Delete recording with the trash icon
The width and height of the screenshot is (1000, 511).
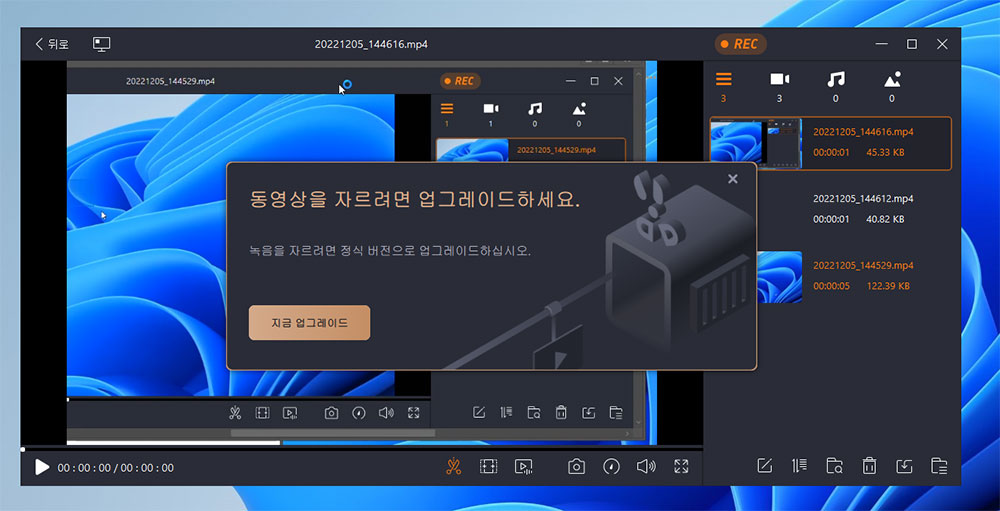869,466
